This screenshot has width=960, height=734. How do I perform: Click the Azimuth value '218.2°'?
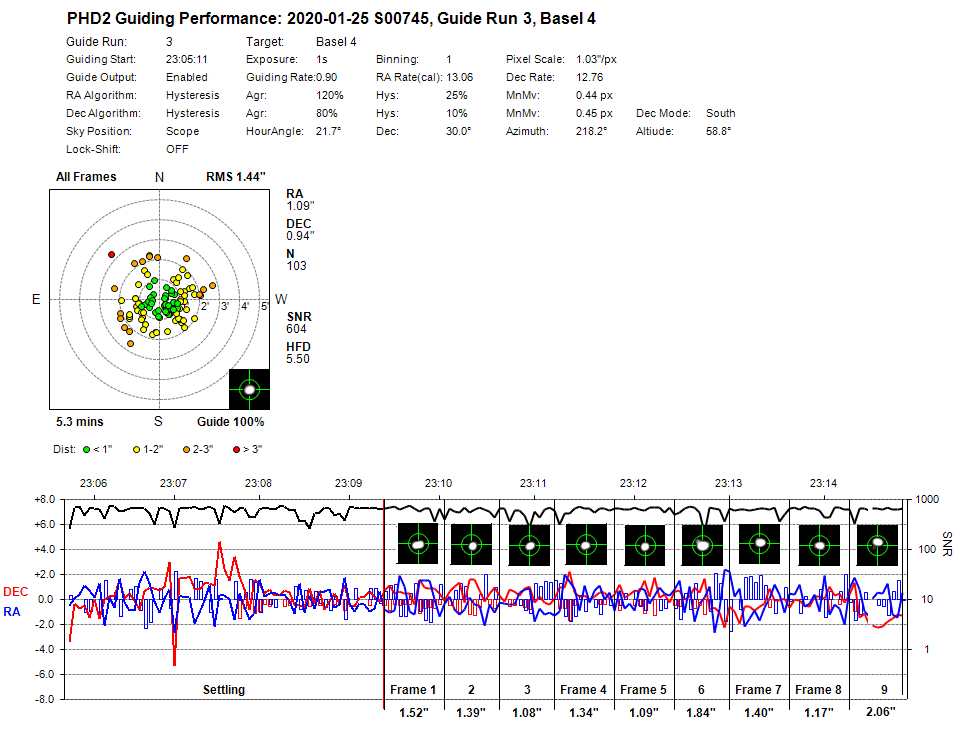(591, 131)
